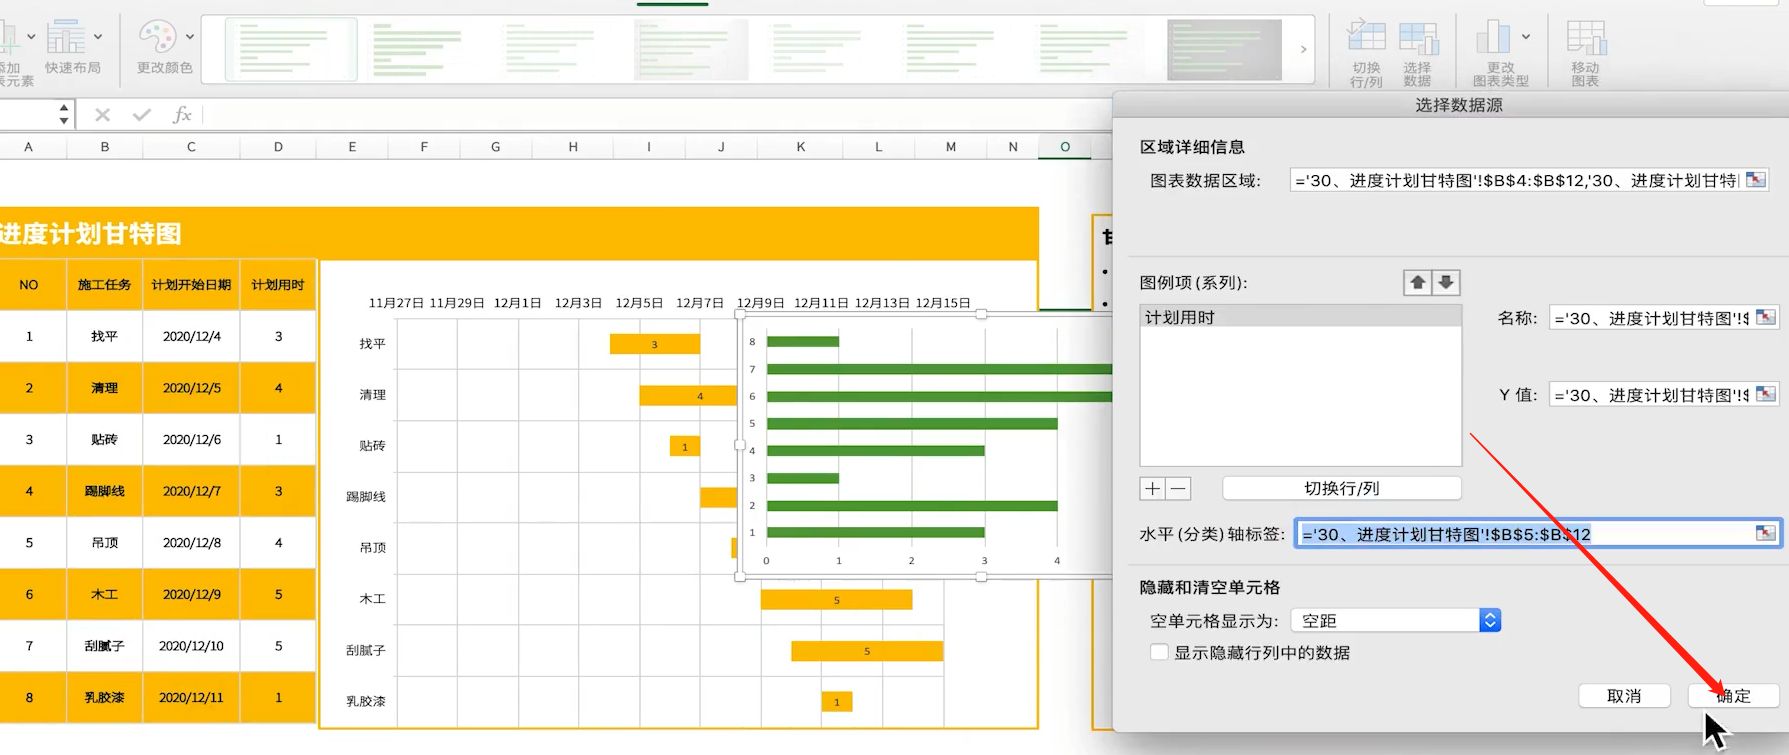Image resolution: width=1789 pixels, height=755 pixels.
Task: Click range picker for 名称 field
Action: (1766, 318)
